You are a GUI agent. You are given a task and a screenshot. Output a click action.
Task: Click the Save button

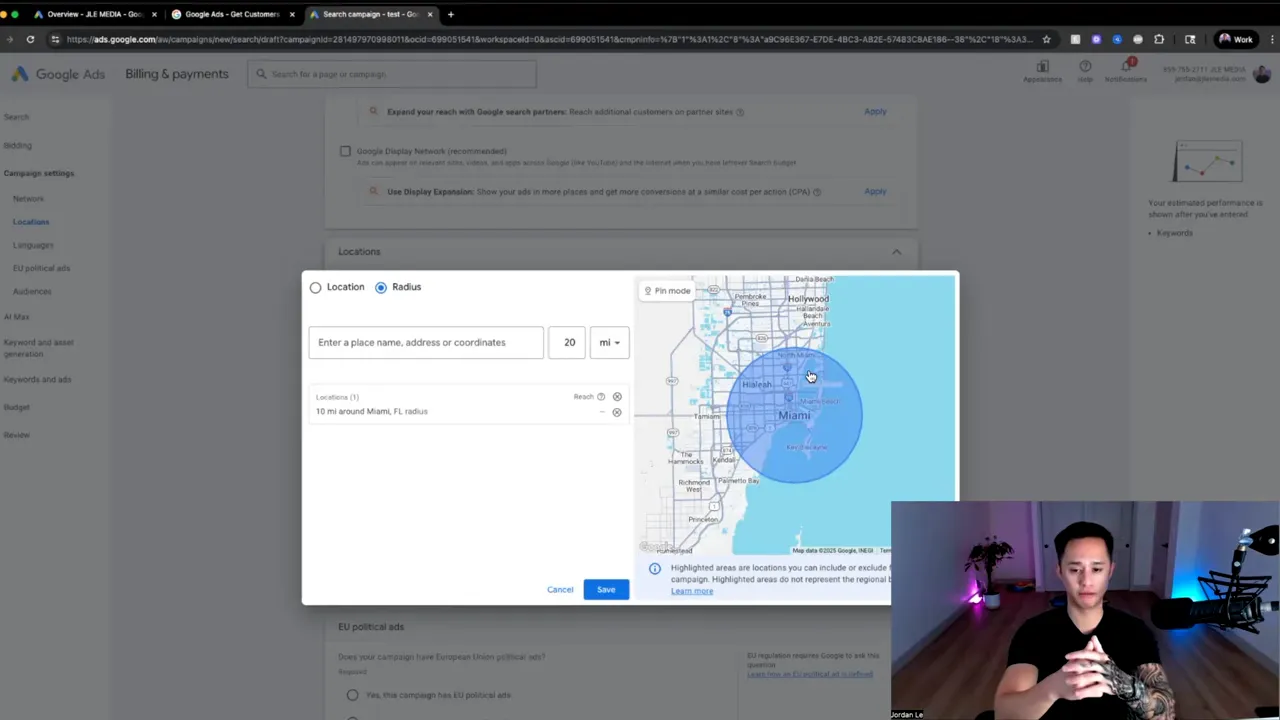point(606,590)
